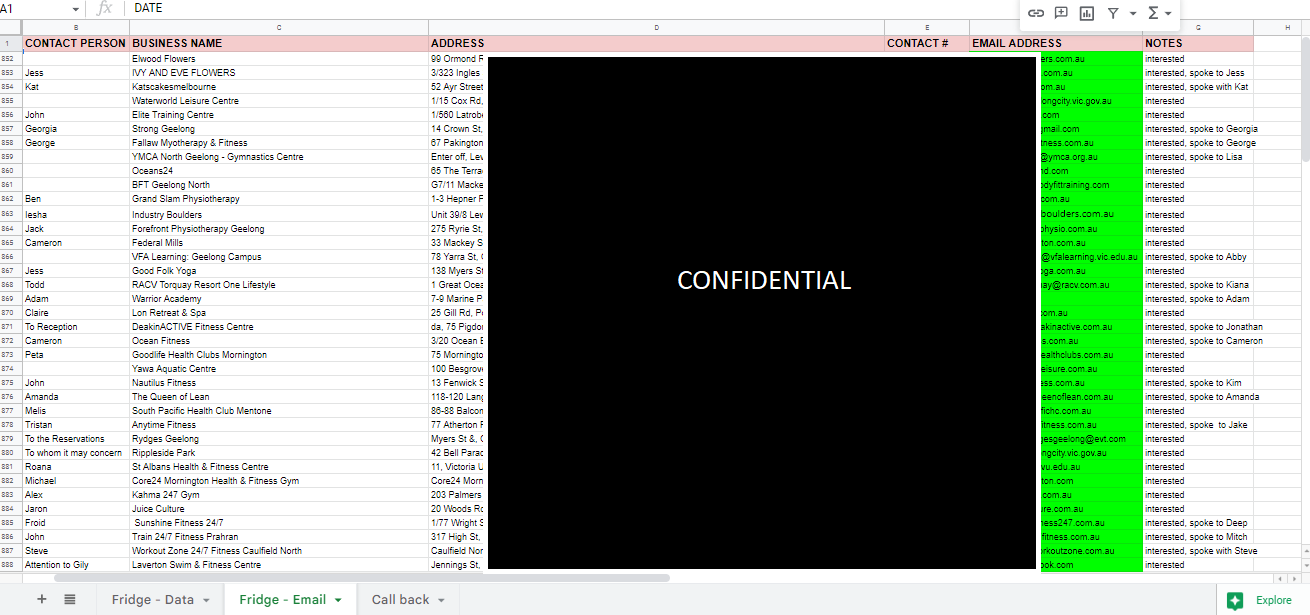Click the cell Yawa Aquatic Centre
1310x615 pixels.
279,369
